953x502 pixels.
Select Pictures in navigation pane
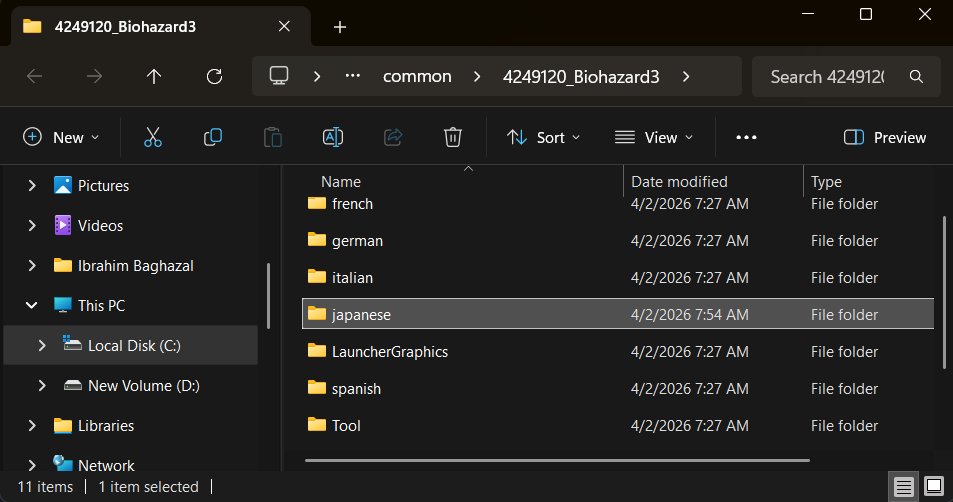(103, 185)
